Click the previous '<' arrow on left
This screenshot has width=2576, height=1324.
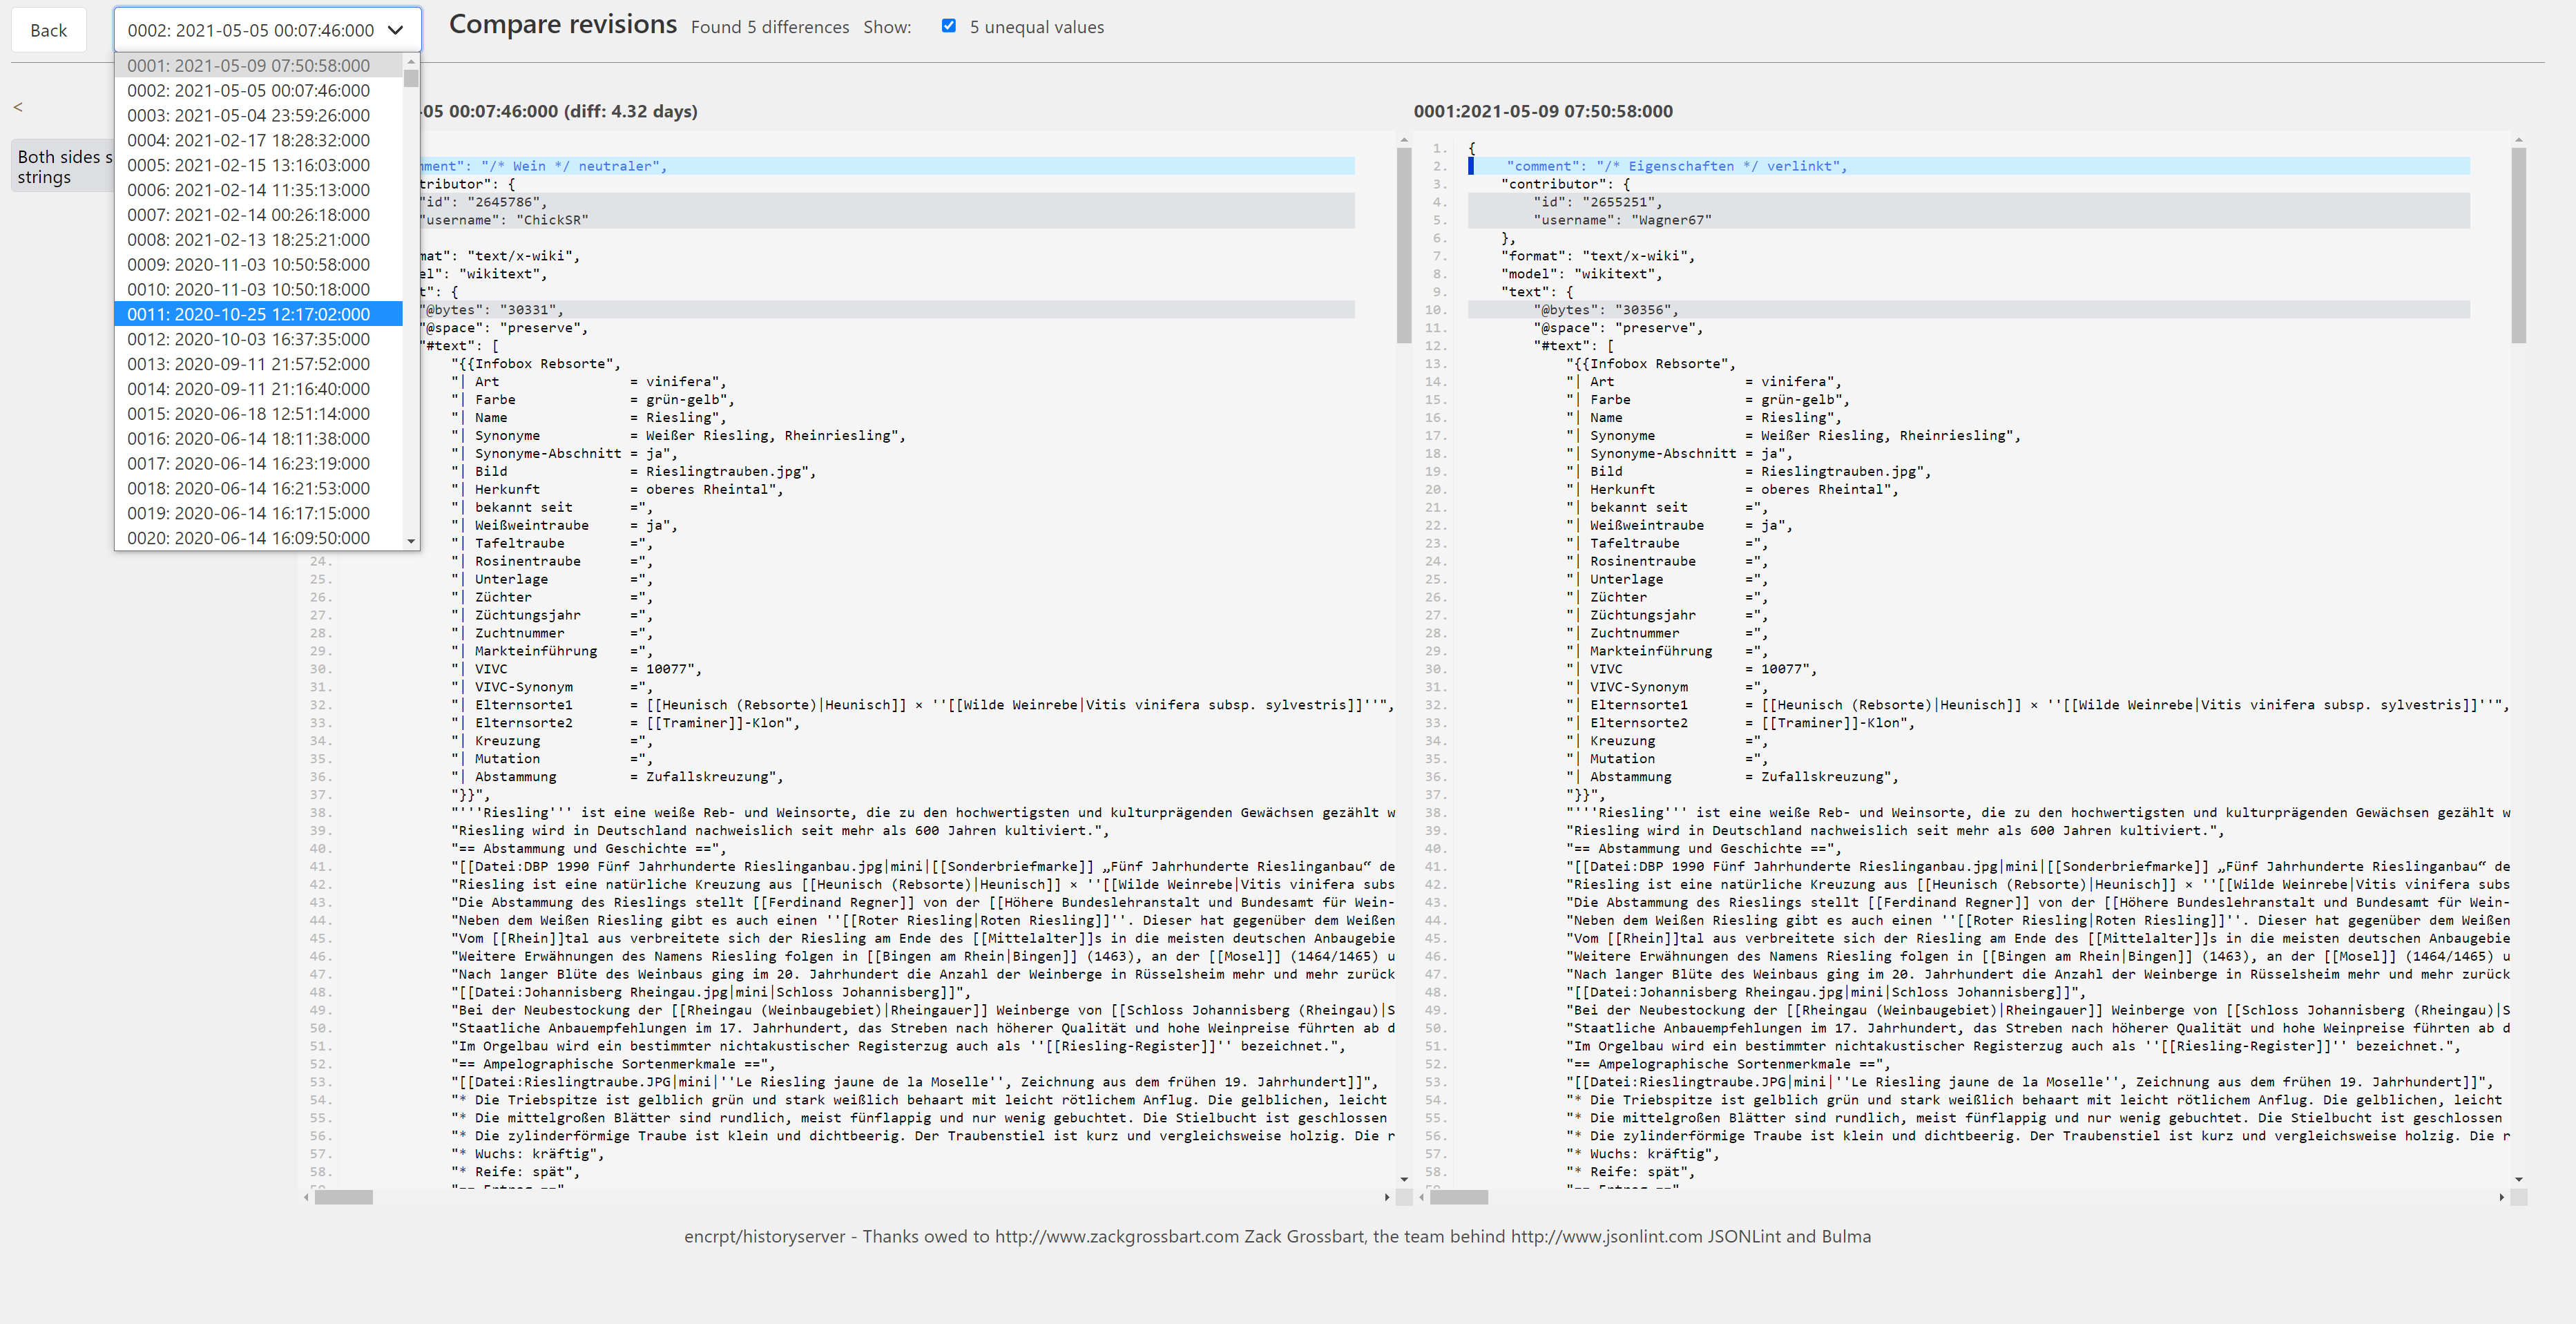pos(17,107)
